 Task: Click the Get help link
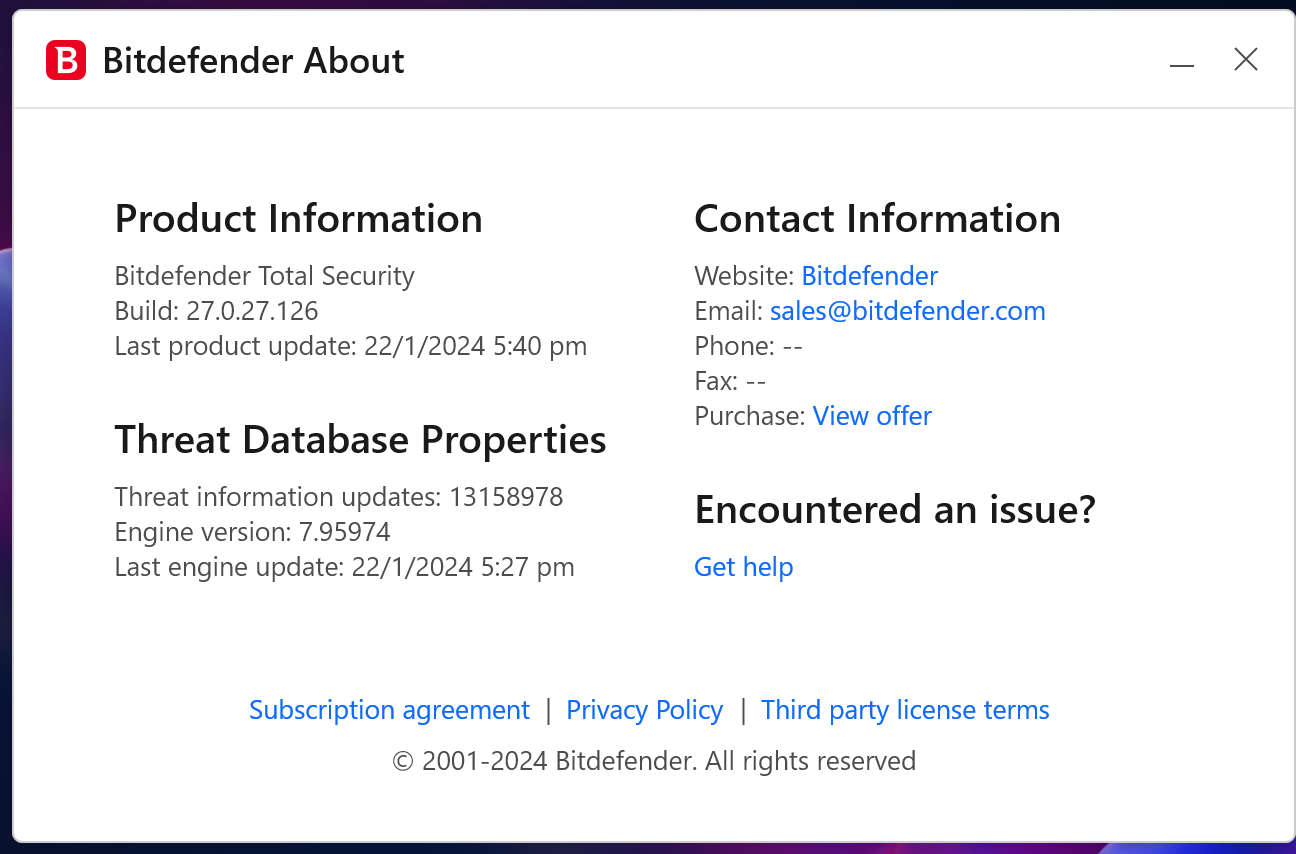(x=743, y=567)
